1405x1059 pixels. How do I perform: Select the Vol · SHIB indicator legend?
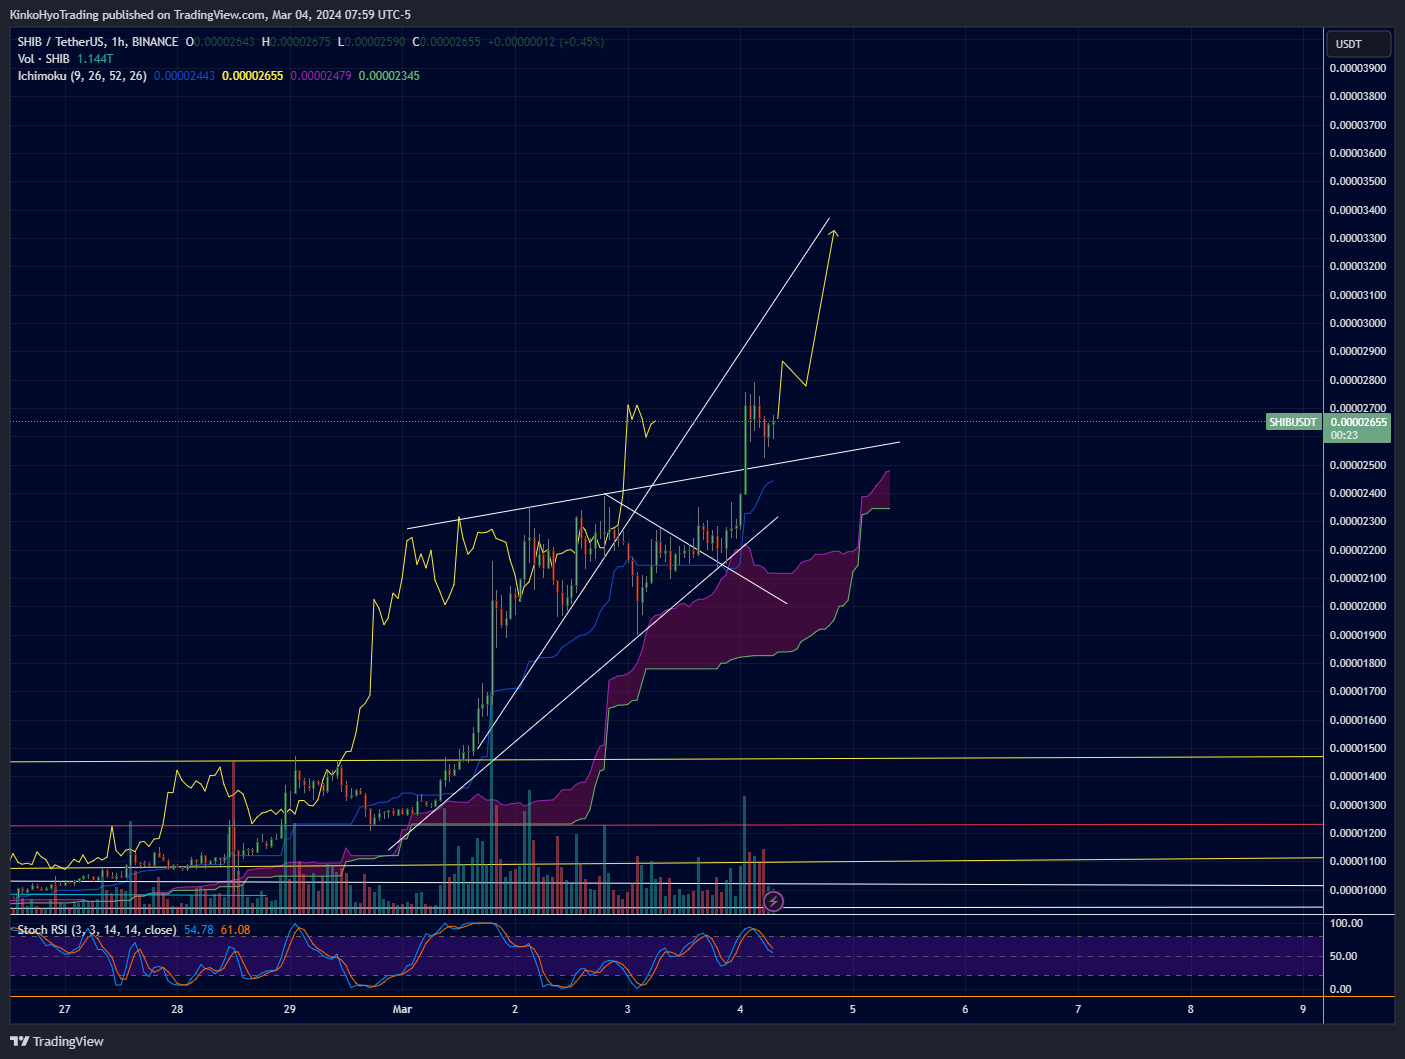coord(44,59)
